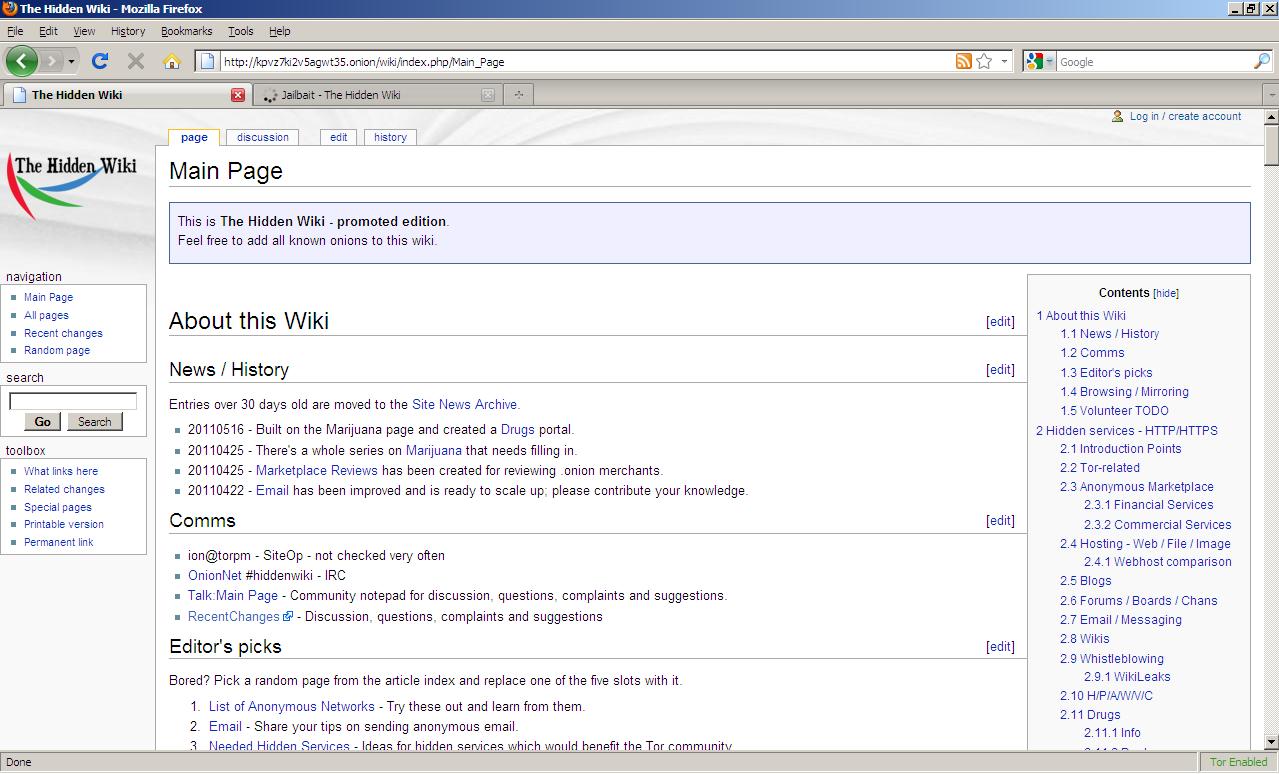Open the wiki 'edit' tab
Image resolution: width=1279 pixels, height=774 pixels.
tap(339, 137)
